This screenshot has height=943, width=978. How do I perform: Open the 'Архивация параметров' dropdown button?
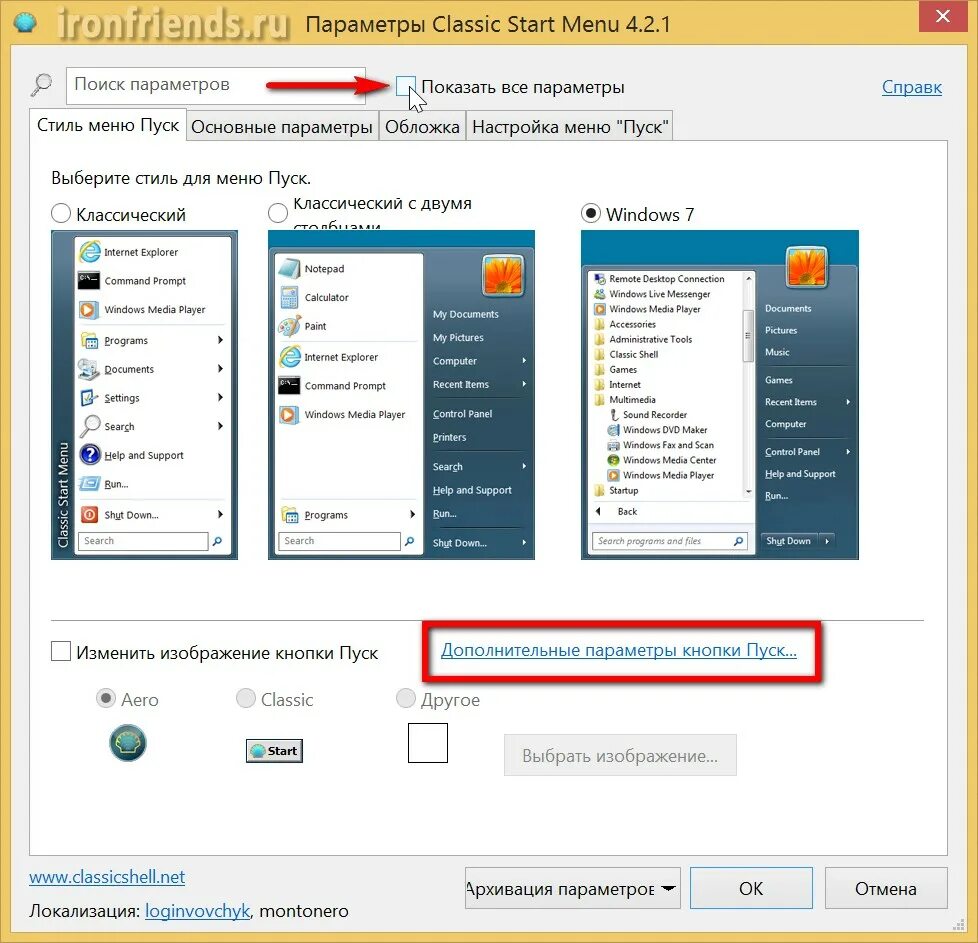click(x=573, y=888)
